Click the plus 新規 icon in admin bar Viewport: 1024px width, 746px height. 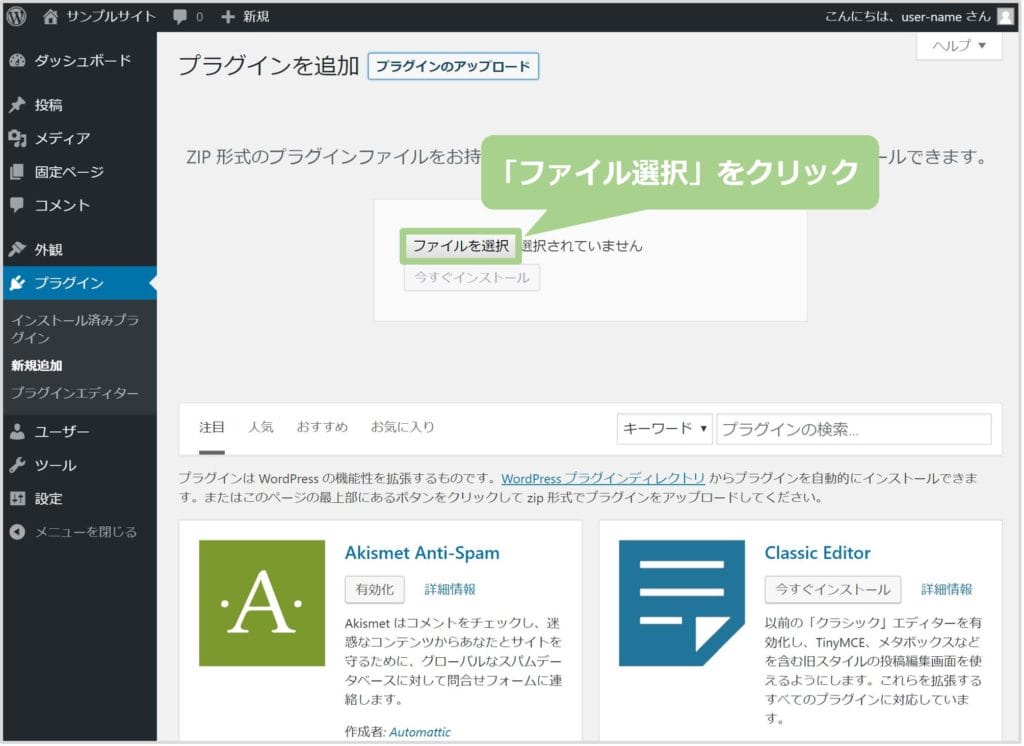(x=228, y=16)
